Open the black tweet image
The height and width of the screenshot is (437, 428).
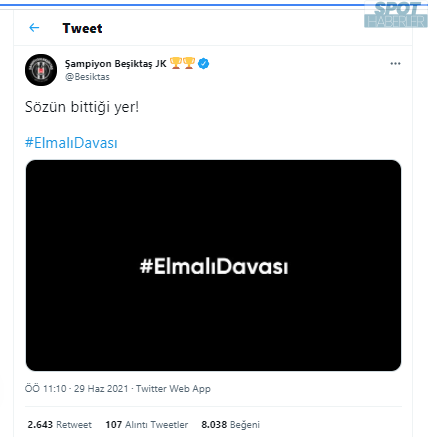pos(213,265)
